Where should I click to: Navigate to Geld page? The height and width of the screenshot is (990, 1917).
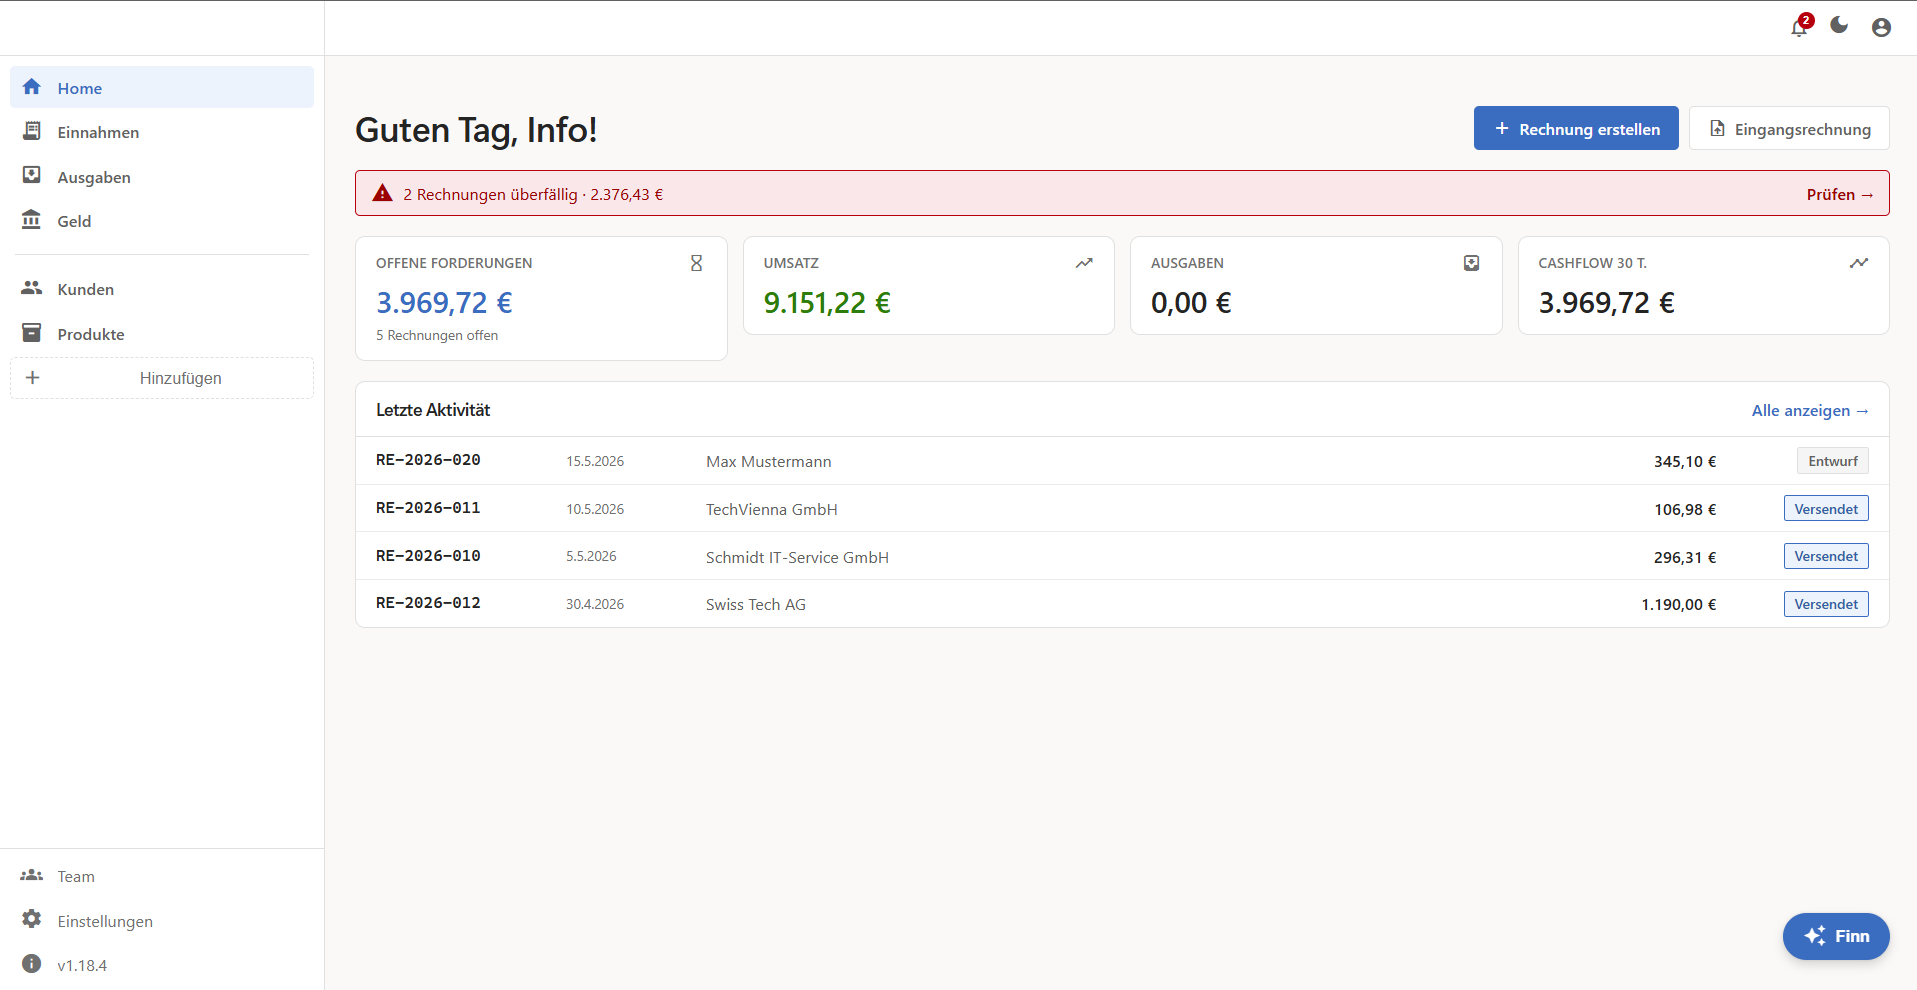pos(162,221)
